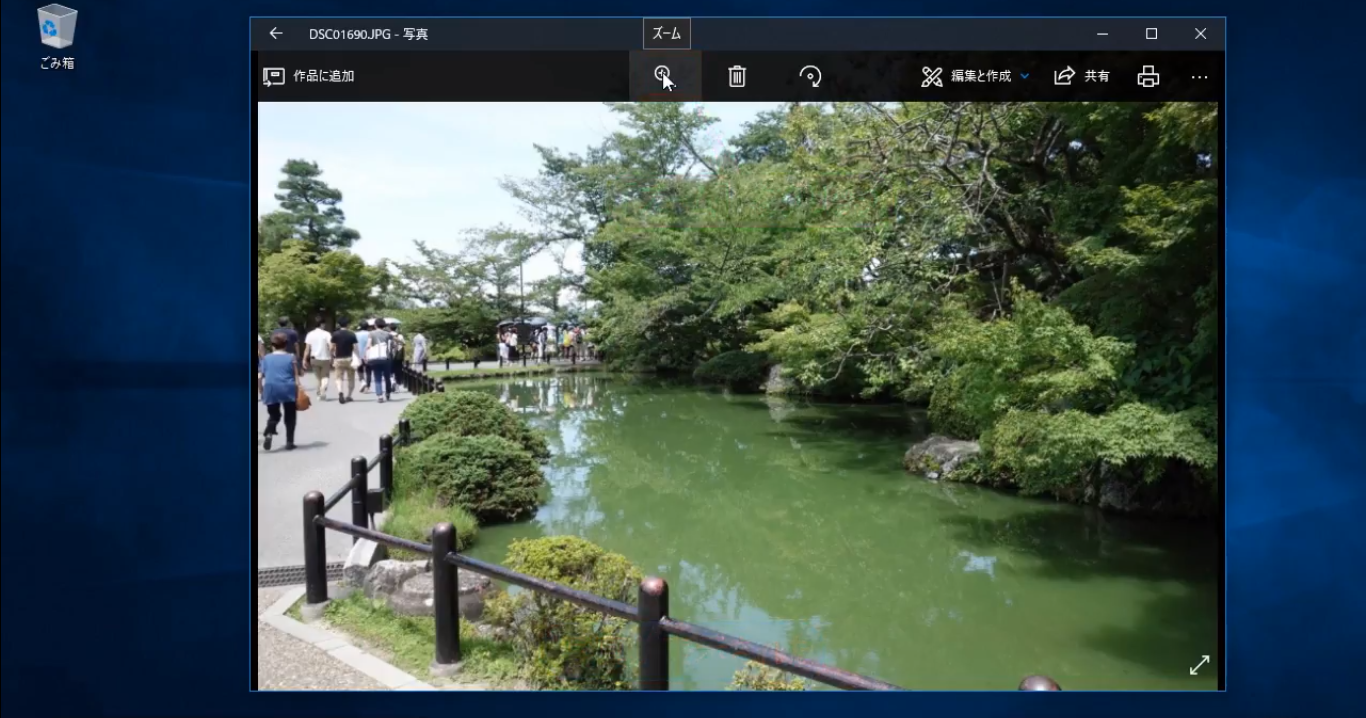Viewport: 1366px width, 718px height.
Task: Click 作品に追加 button
Action: pyautogui.click(x=309, y=76)
